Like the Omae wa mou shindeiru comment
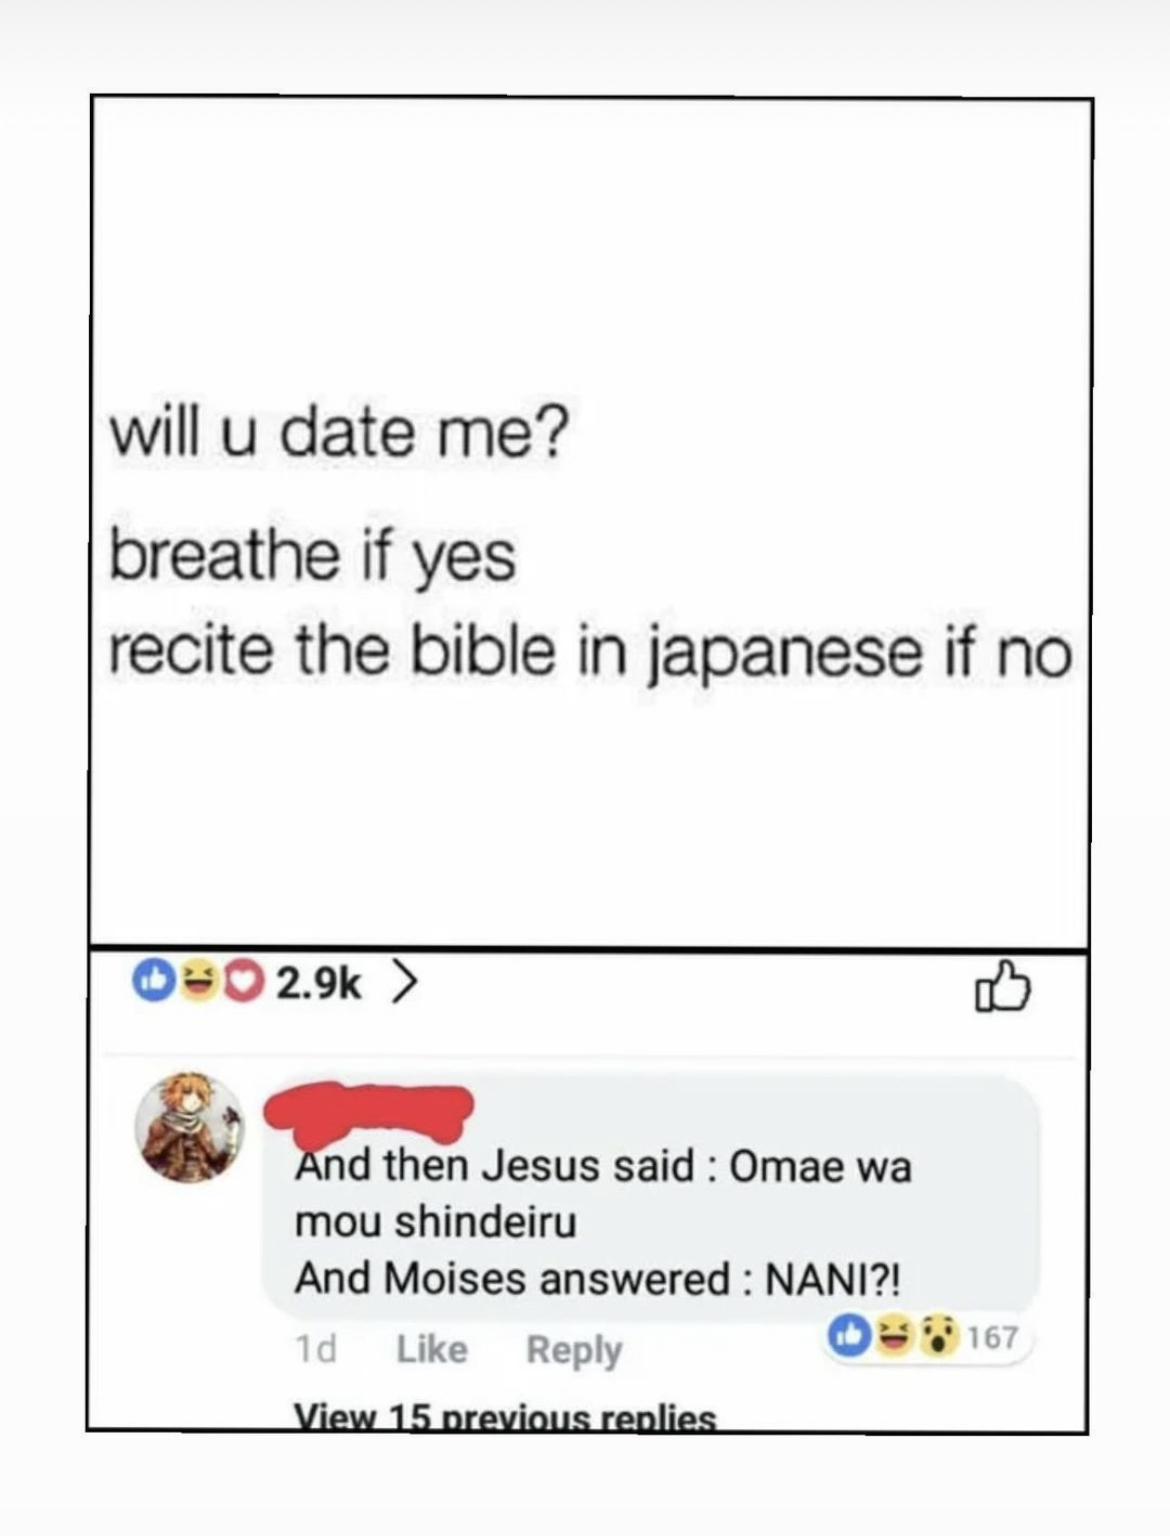This screenshot has height=1536, width=1170. click(432, 1350)
